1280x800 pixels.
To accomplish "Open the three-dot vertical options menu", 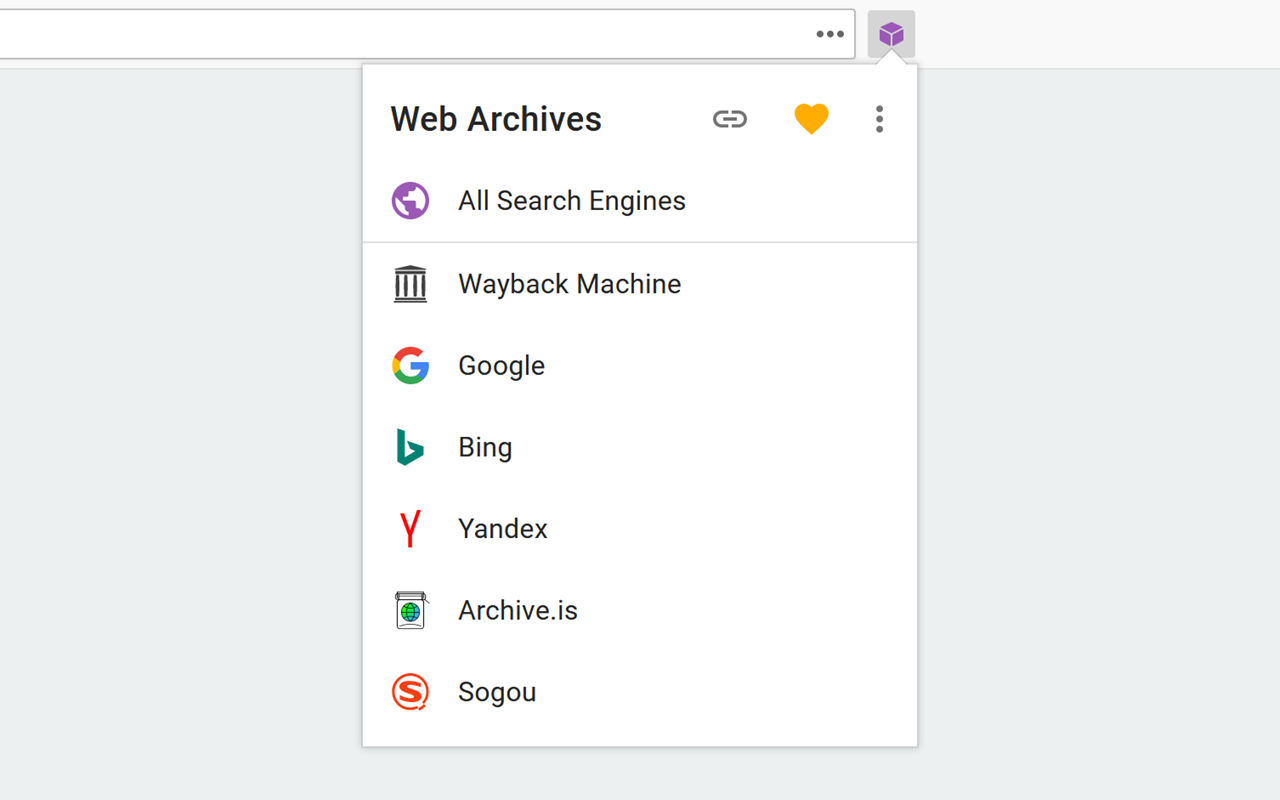I will point(879,119).
